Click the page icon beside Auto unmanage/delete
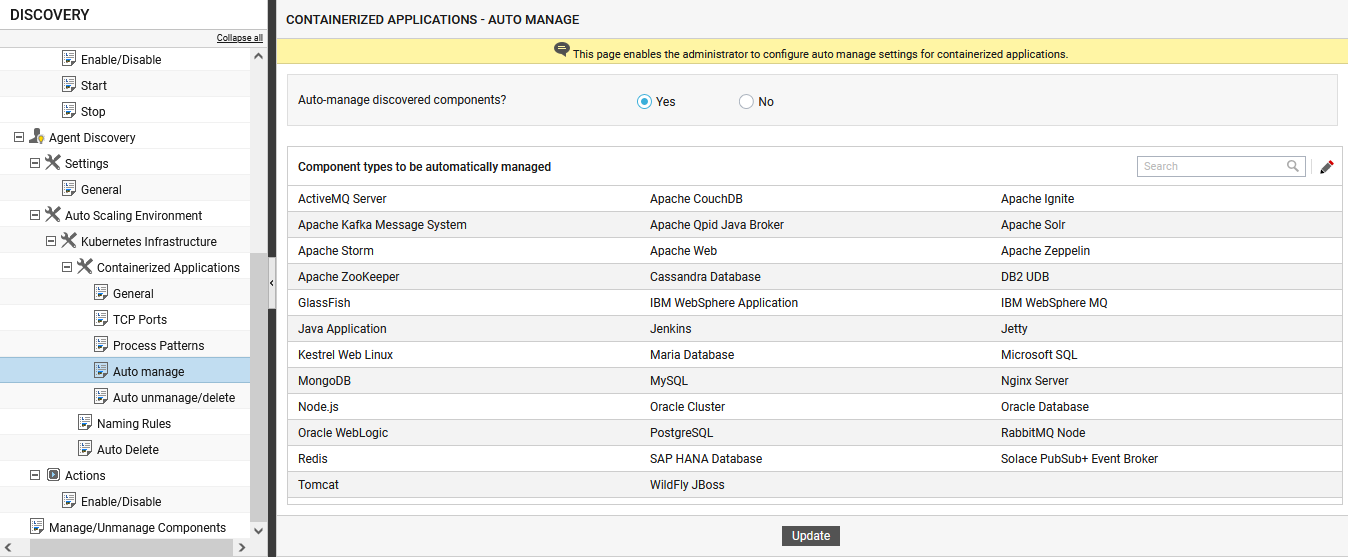The width and height of the screenshot is (1348, 557). tap(101, 397)
